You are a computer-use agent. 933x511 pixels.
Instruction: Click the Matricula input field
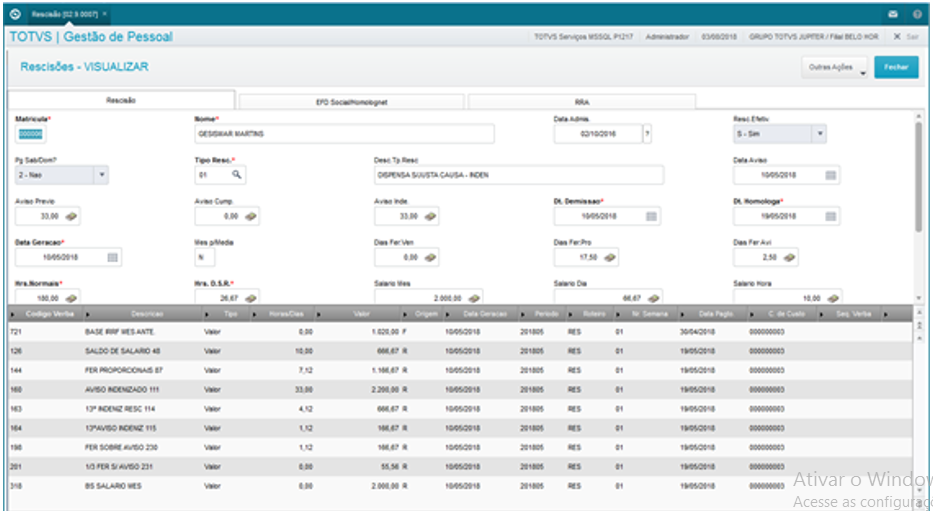[x=30, y=134]
